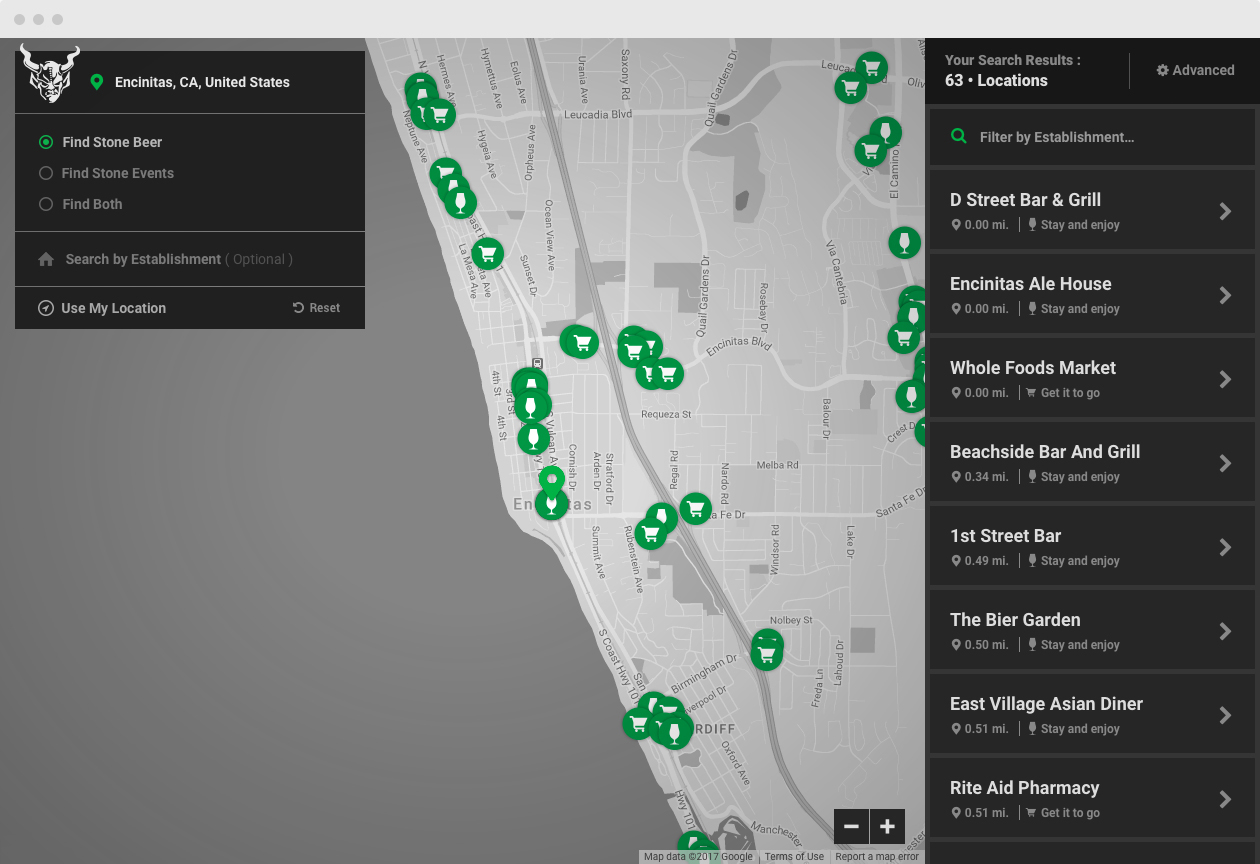The width and height of the screenshot is (1260, 864).
Task: Zoom out the map with the minus button
Action: coord(851,827)
